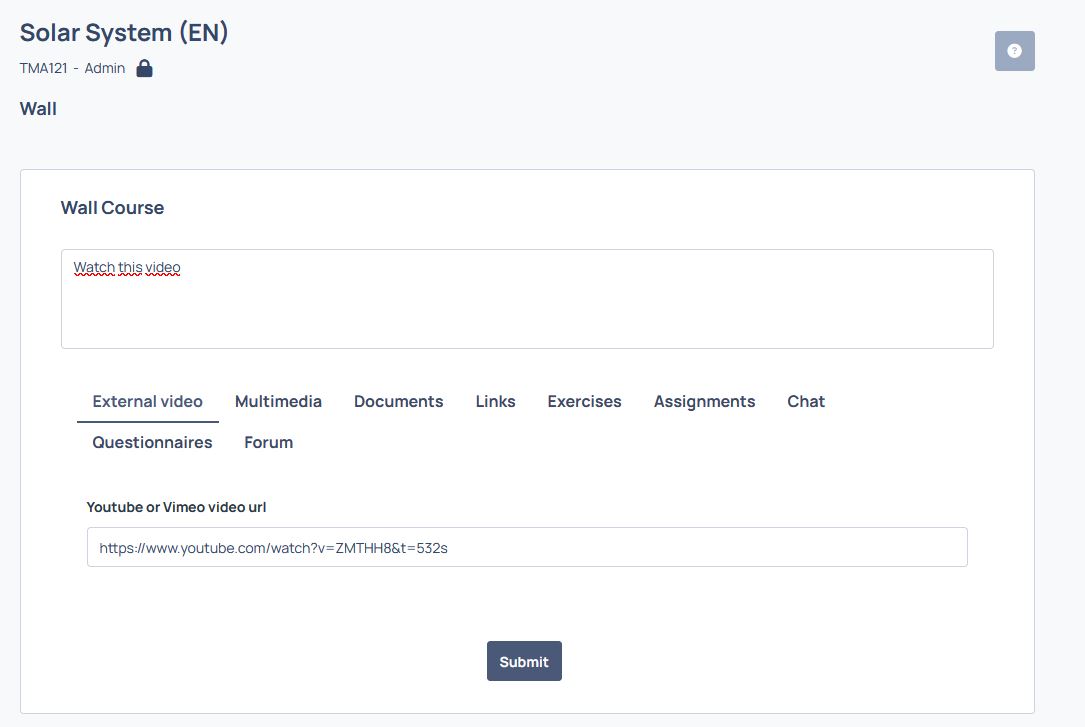The image size is (1085, 727).
Task: Click the 'Watch this video' text
Action: click(x=127, y=267)
